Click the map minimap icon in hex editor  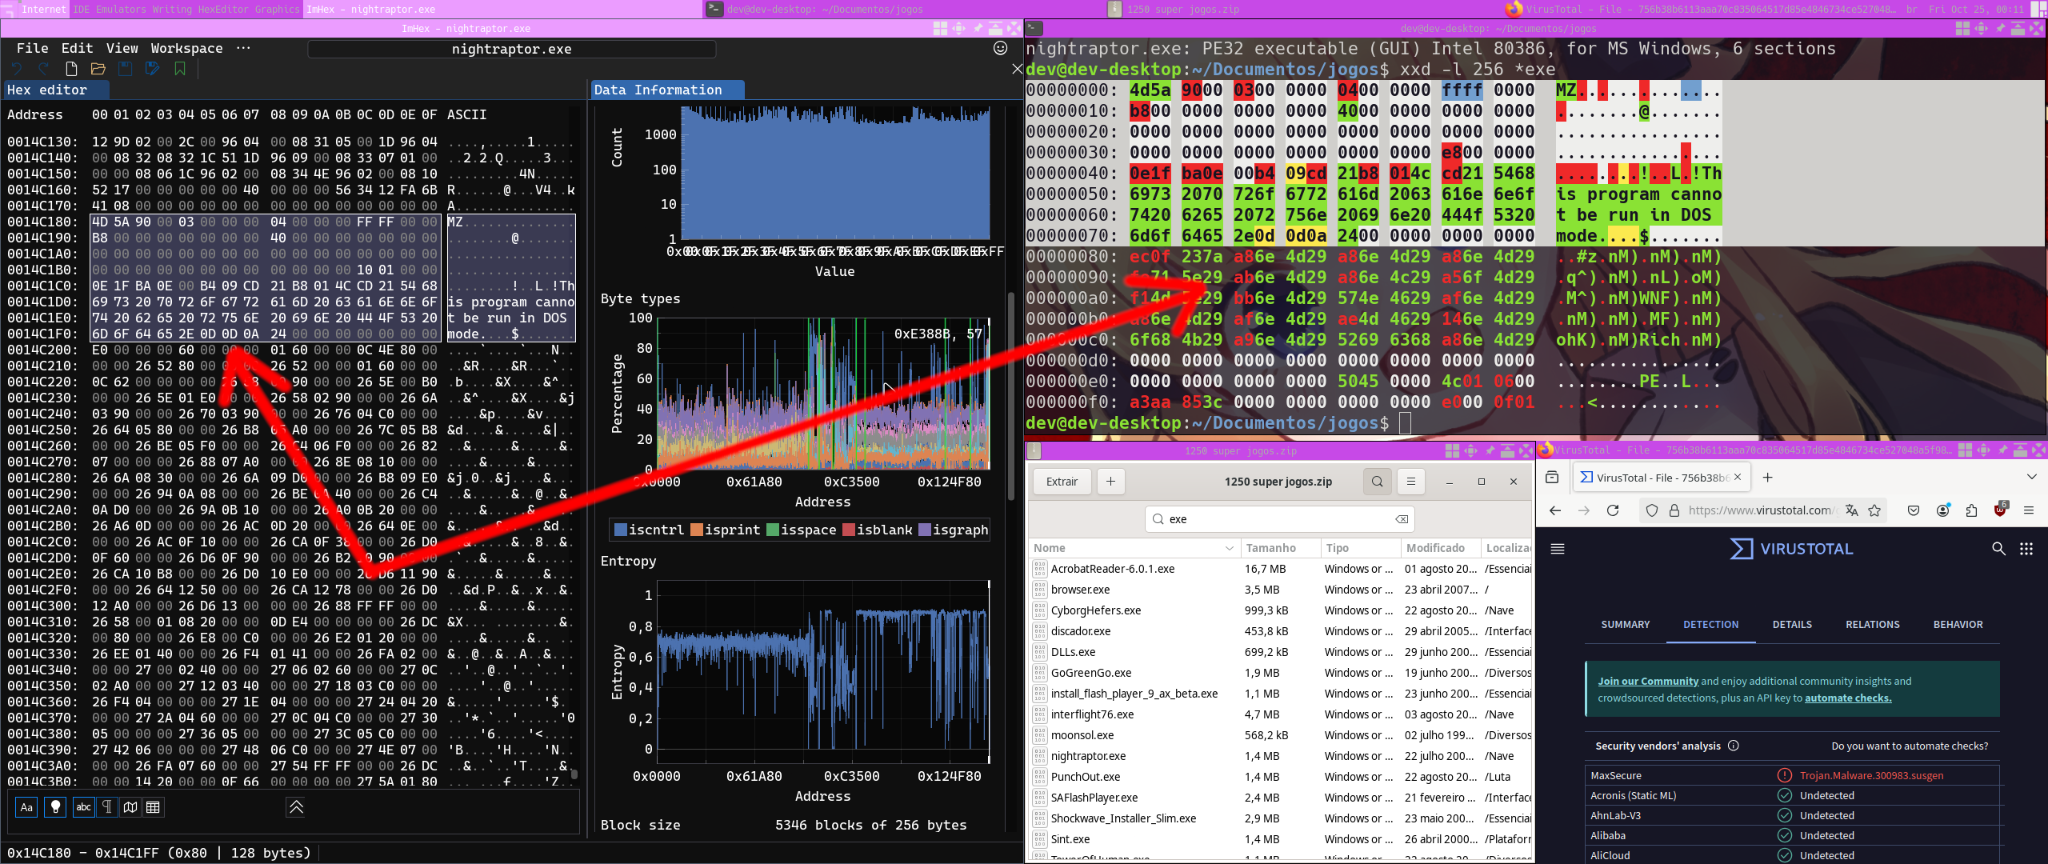[x=130, y=807]
